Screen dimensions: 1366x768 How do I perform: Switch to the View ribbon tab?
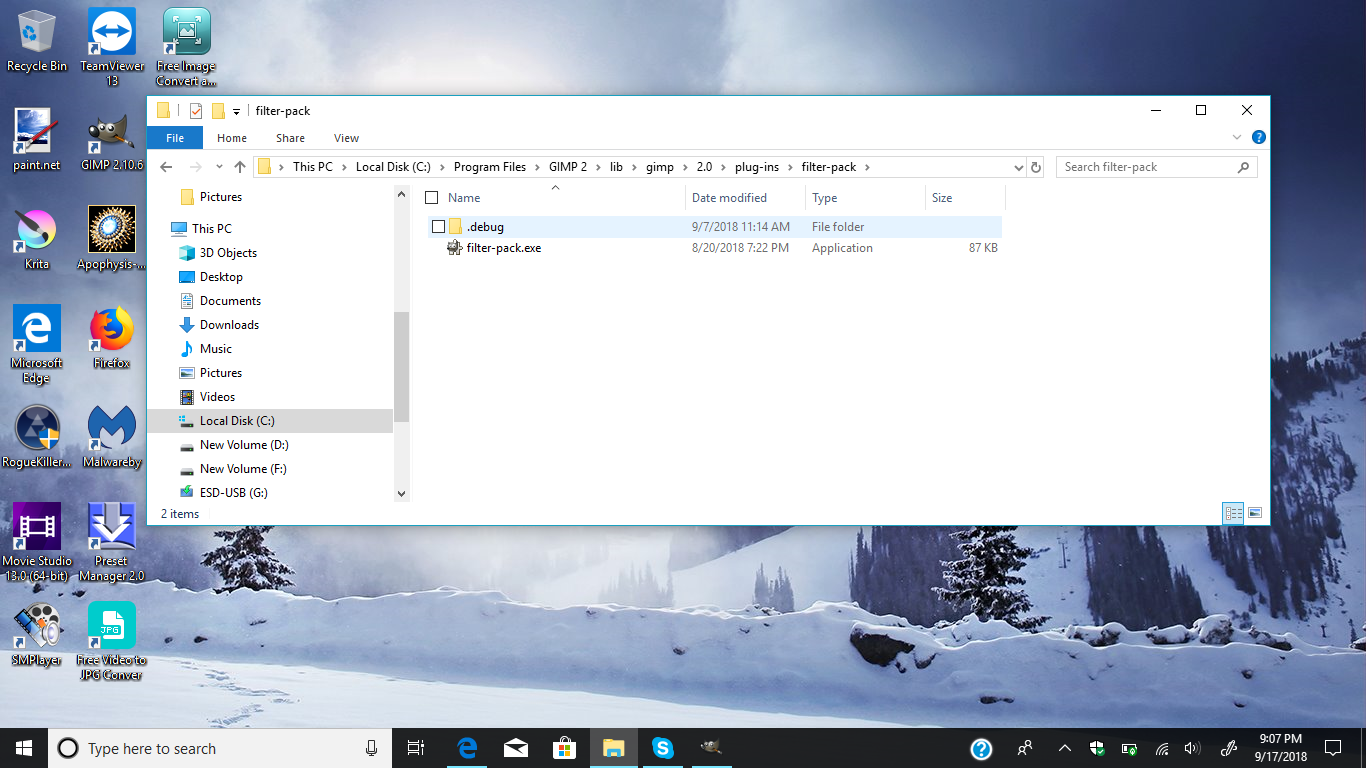click(346, 138)
